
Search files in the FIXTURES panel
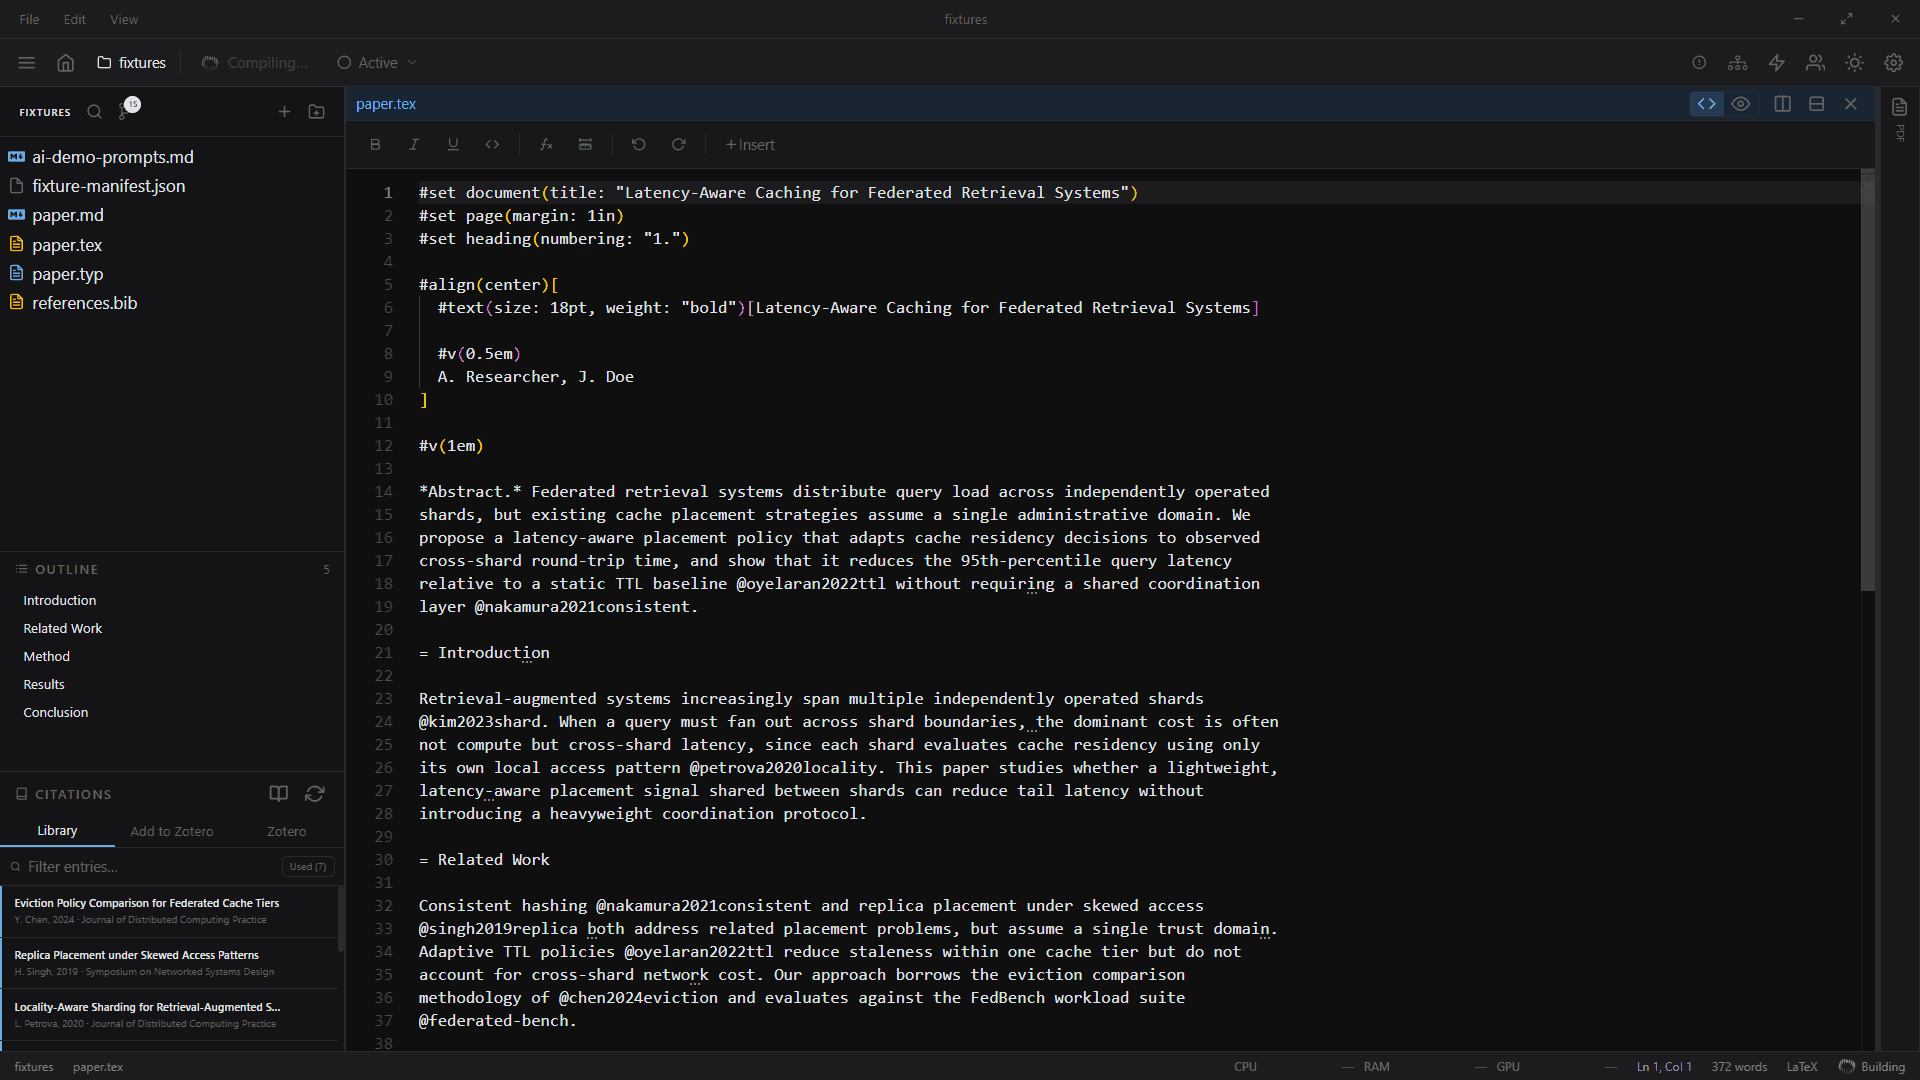tap(94, 112)
